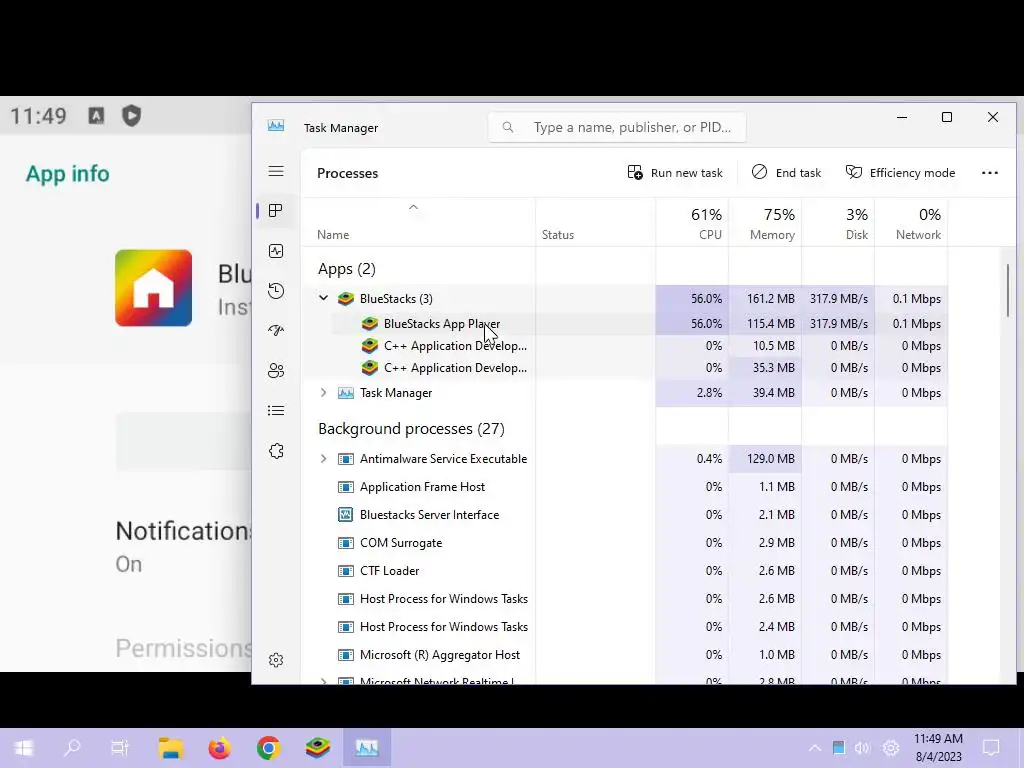Select the BlueStacks (3) row icon

345,298
